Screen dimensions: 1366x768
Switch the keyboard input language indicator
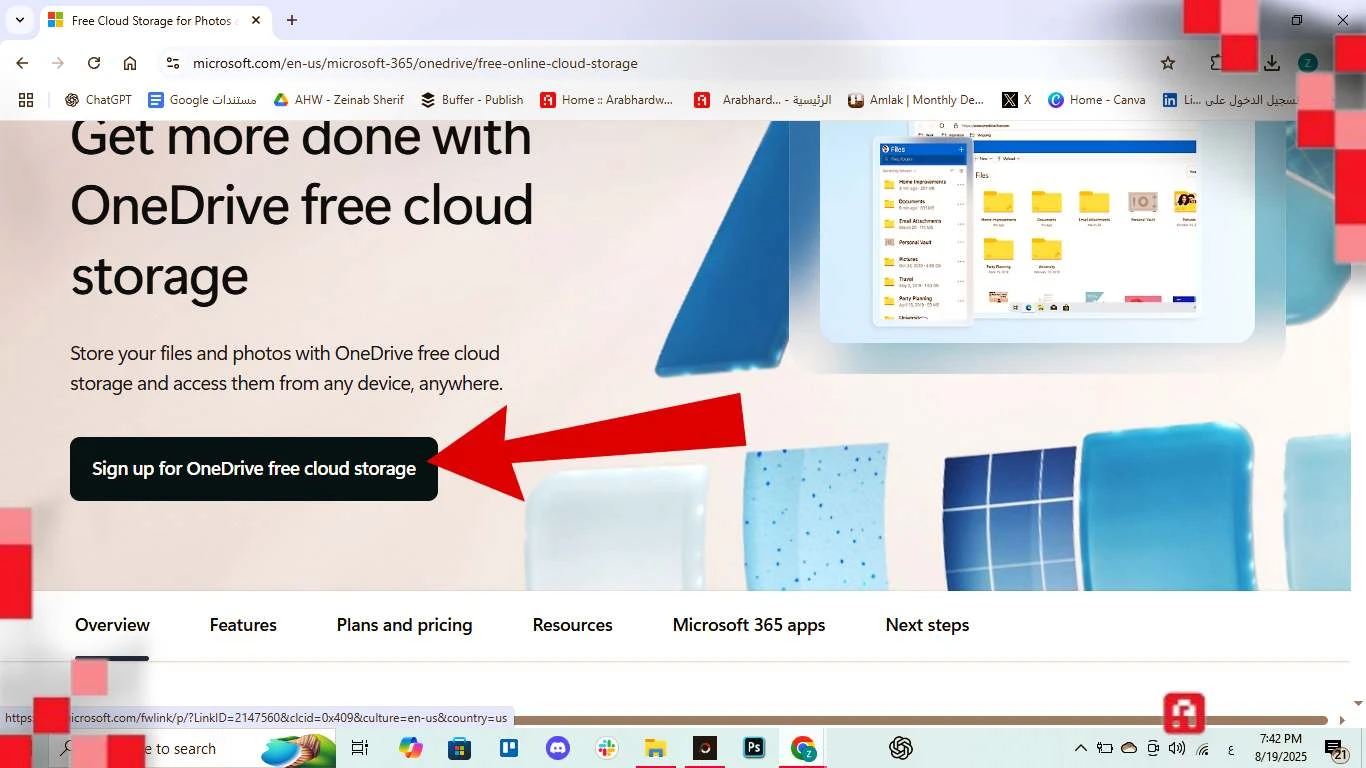1230,749
